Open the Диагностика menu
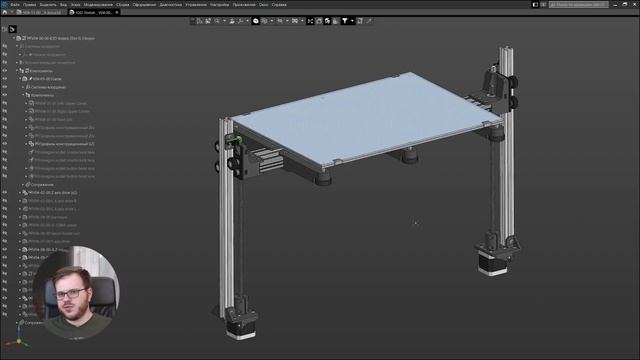Screen dimensions: 640x360 [x=171, y=4]
